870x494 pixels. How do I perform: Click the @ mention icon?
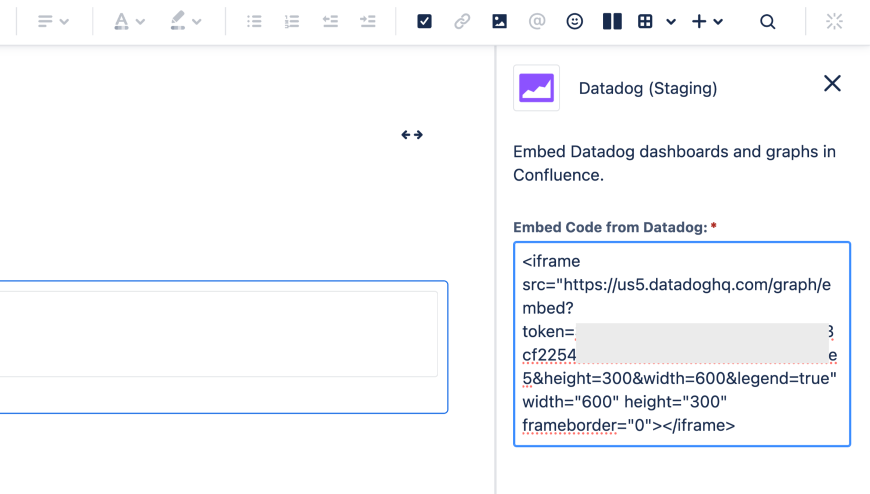[537, 21]
